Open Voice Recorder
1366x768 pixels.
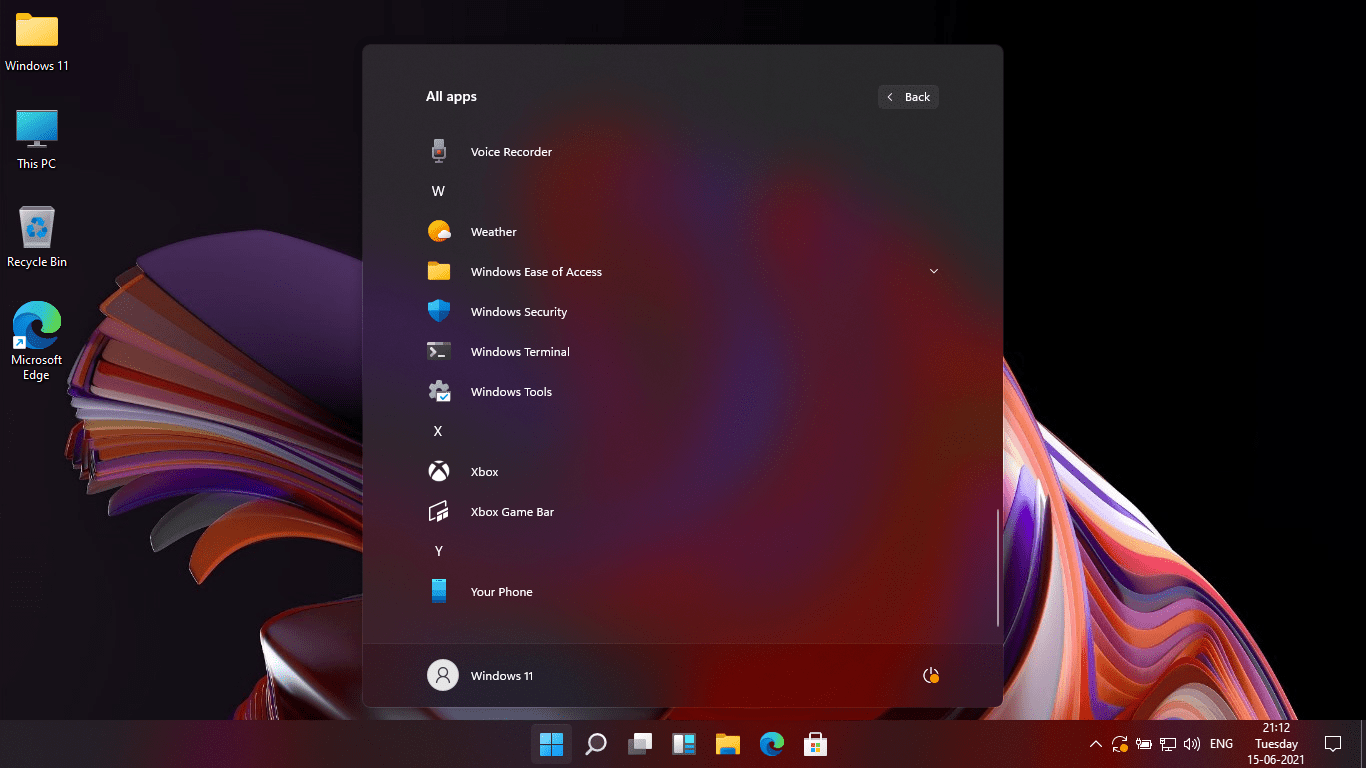(x=511, y=151)
